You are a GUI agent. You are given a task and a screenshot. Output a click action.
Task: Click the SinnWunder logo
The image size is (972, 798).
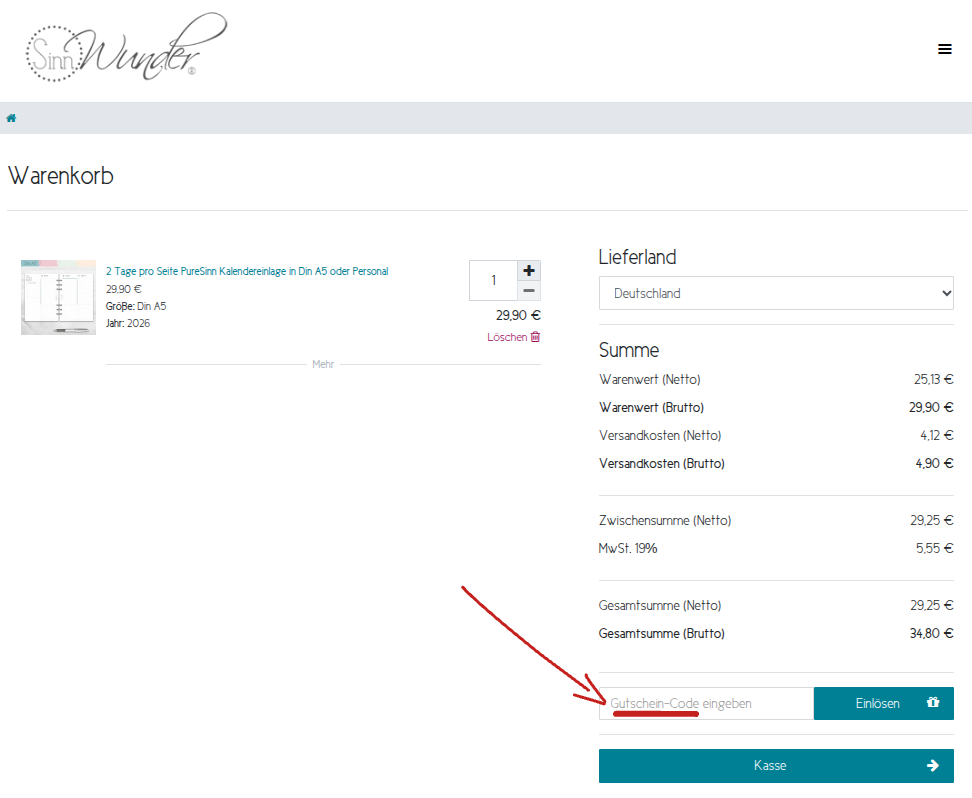pos(125,47)
